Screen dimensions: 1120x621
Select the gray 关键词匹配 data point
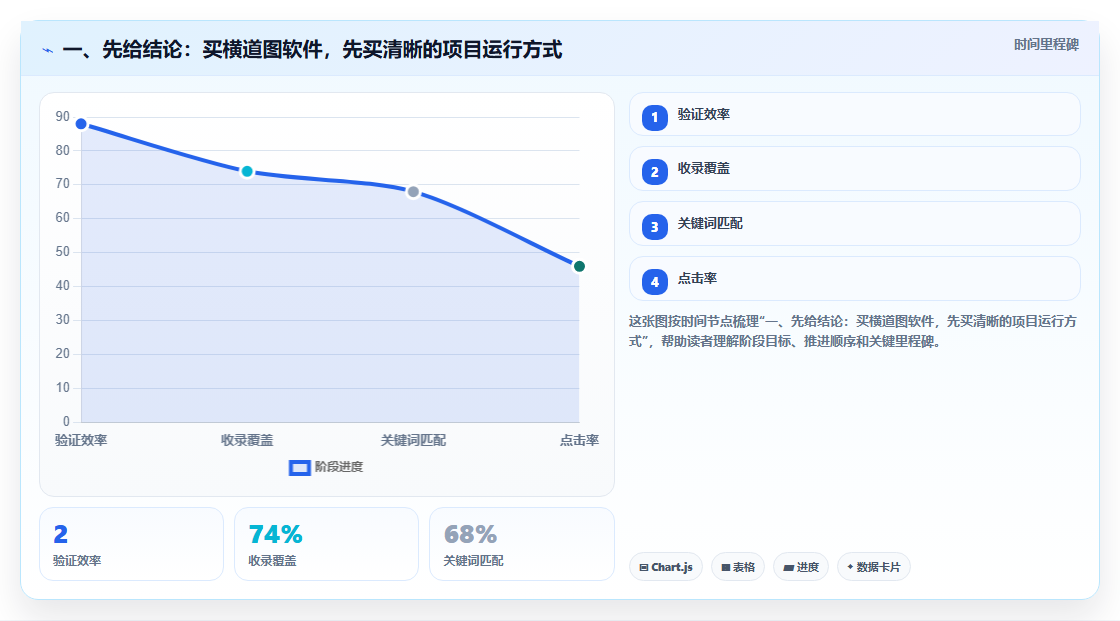(x=413, y=192)
